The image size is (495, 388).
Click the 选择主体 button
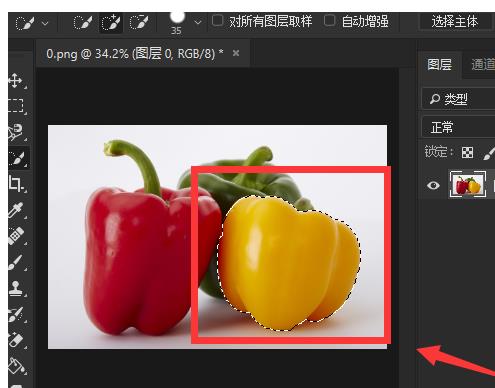coord(455,21)
